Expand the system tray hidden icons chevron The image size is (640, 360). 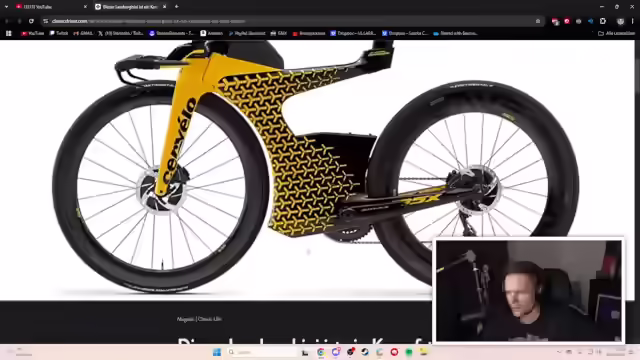click(559, 352)
